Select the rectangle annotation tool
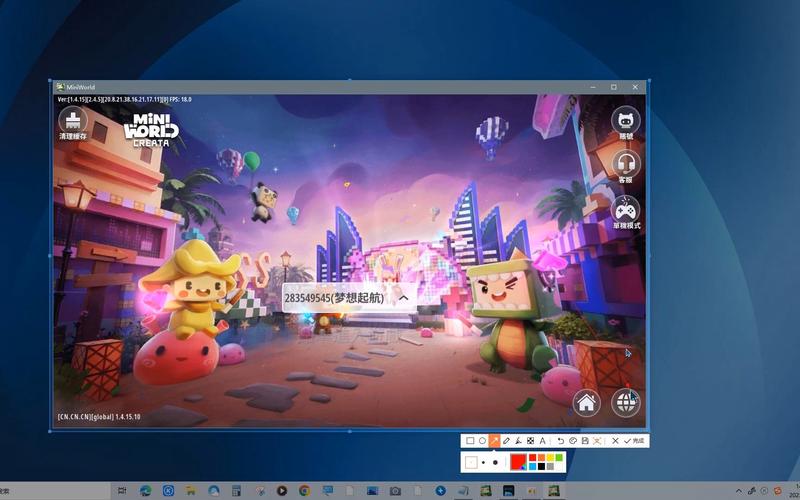800x500 pixels. coord(470,441)
